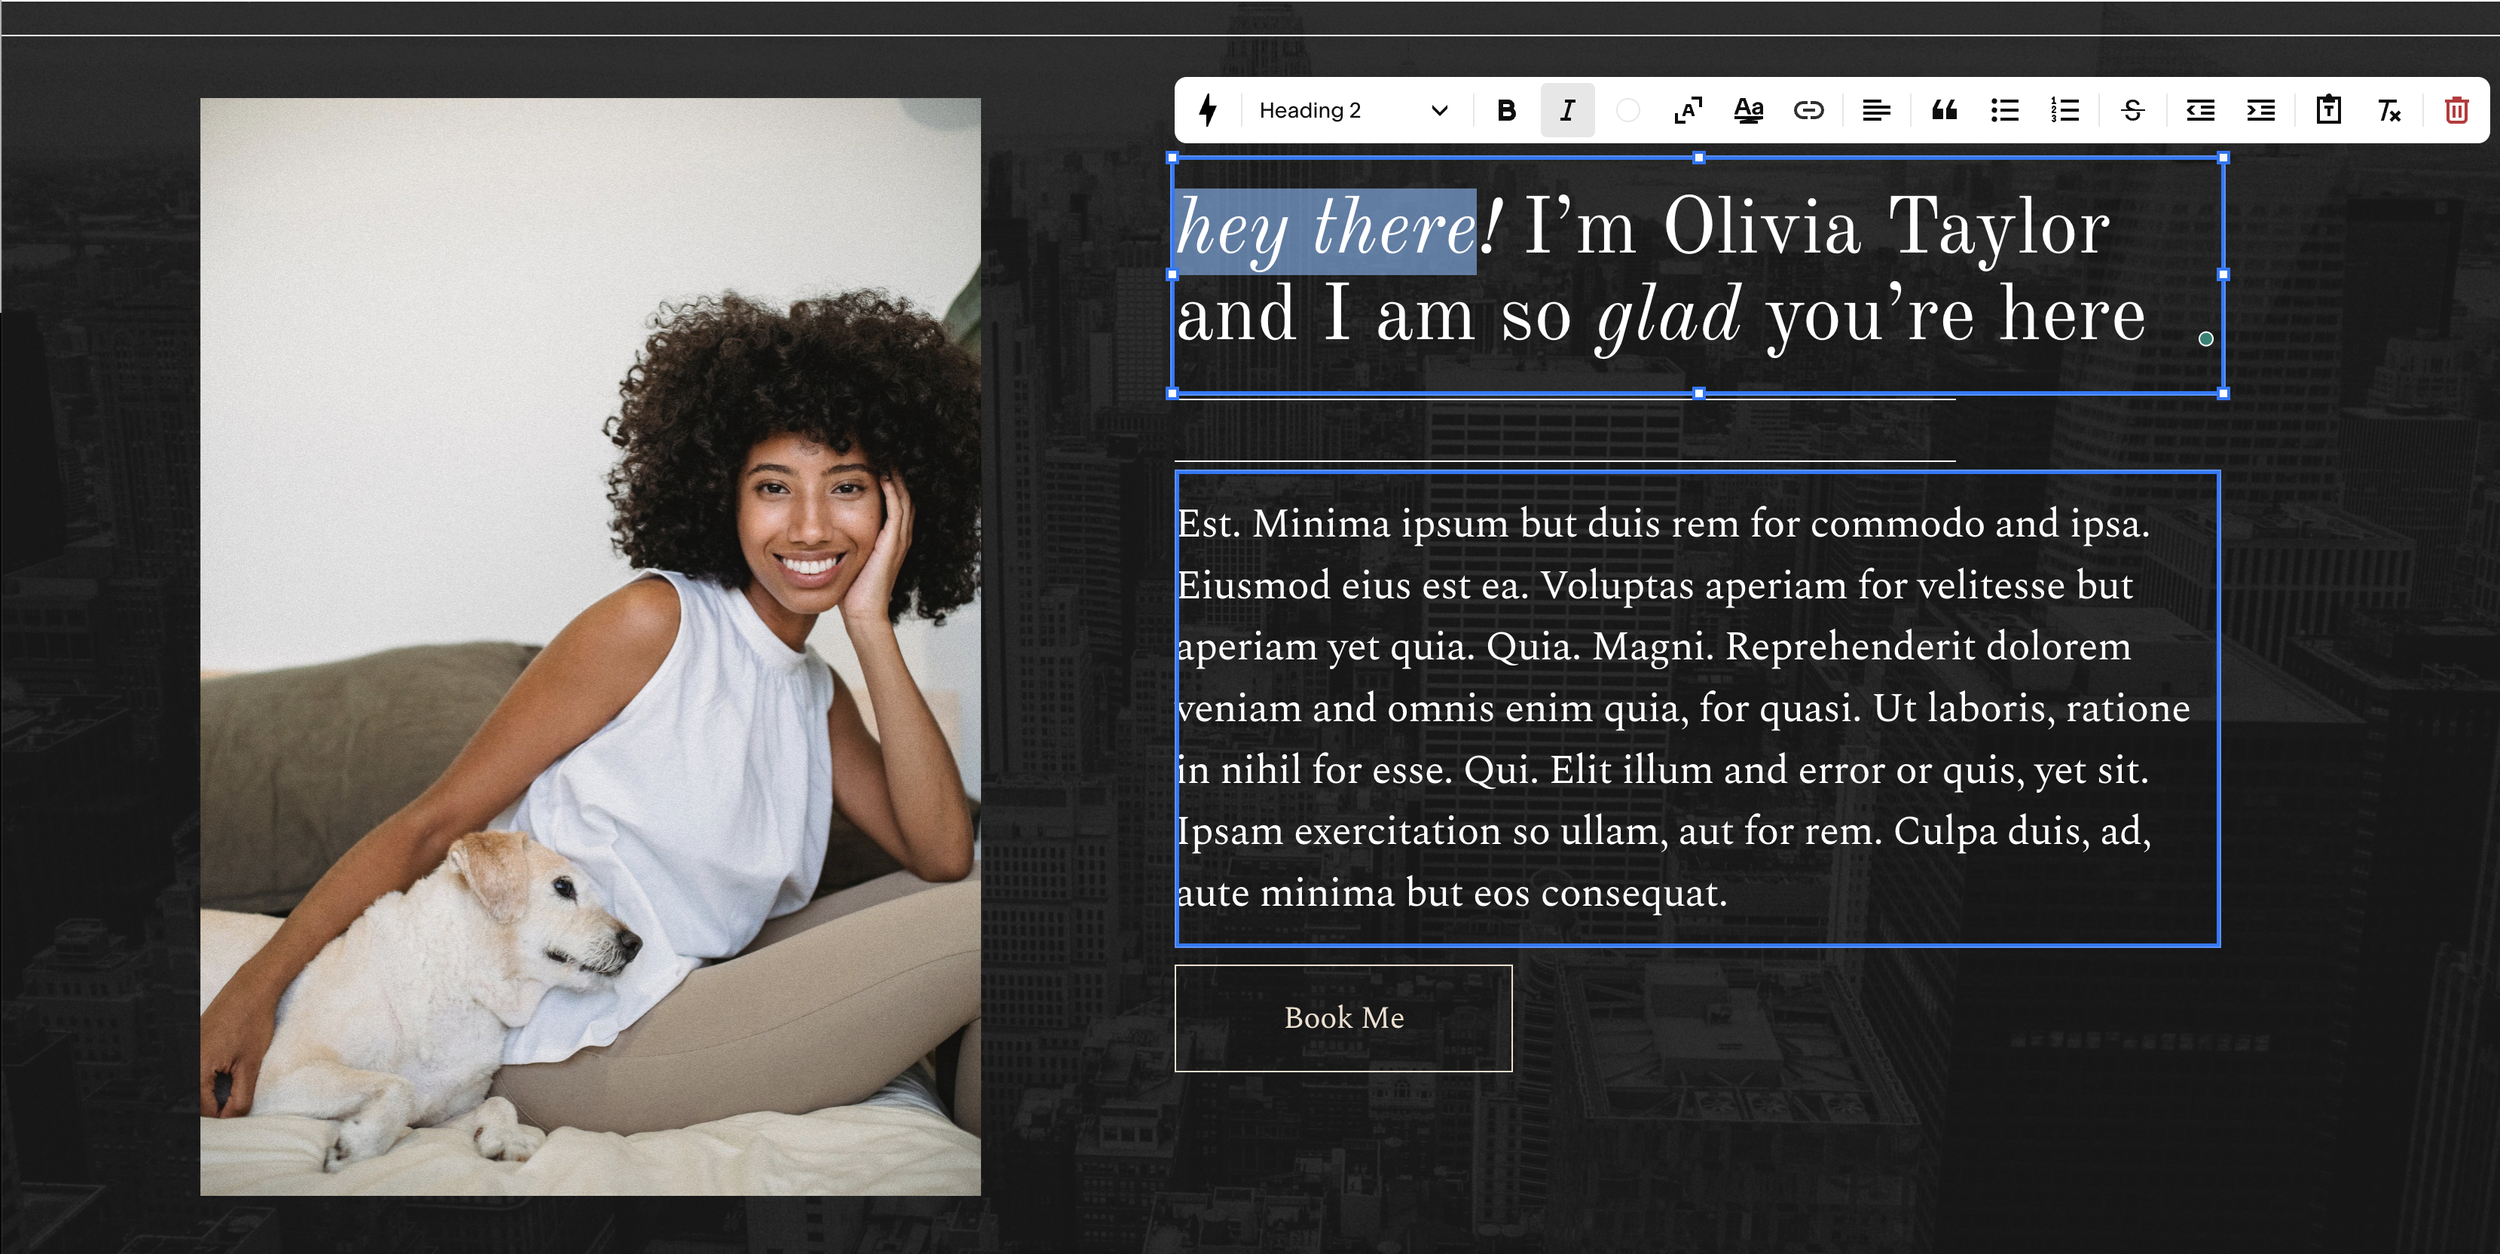This screenshot has height=1254, width=2500.
Task: Click the lightning bolt quick actions icon
Action: point(1208,110)
